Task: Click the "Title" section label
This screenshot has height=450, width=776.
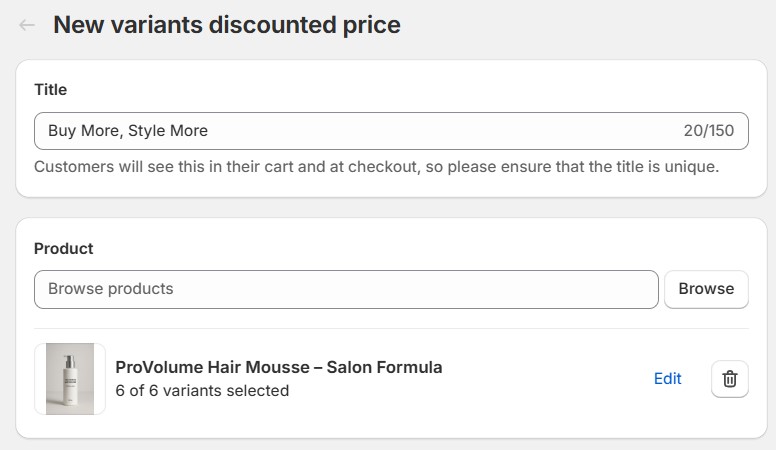Action: (x=50, y=89)
